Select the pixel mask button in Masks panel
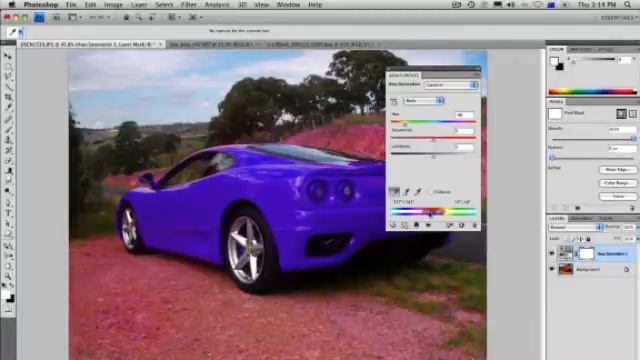The height and width of the screenshot is (360, 640). coord(621,114)
